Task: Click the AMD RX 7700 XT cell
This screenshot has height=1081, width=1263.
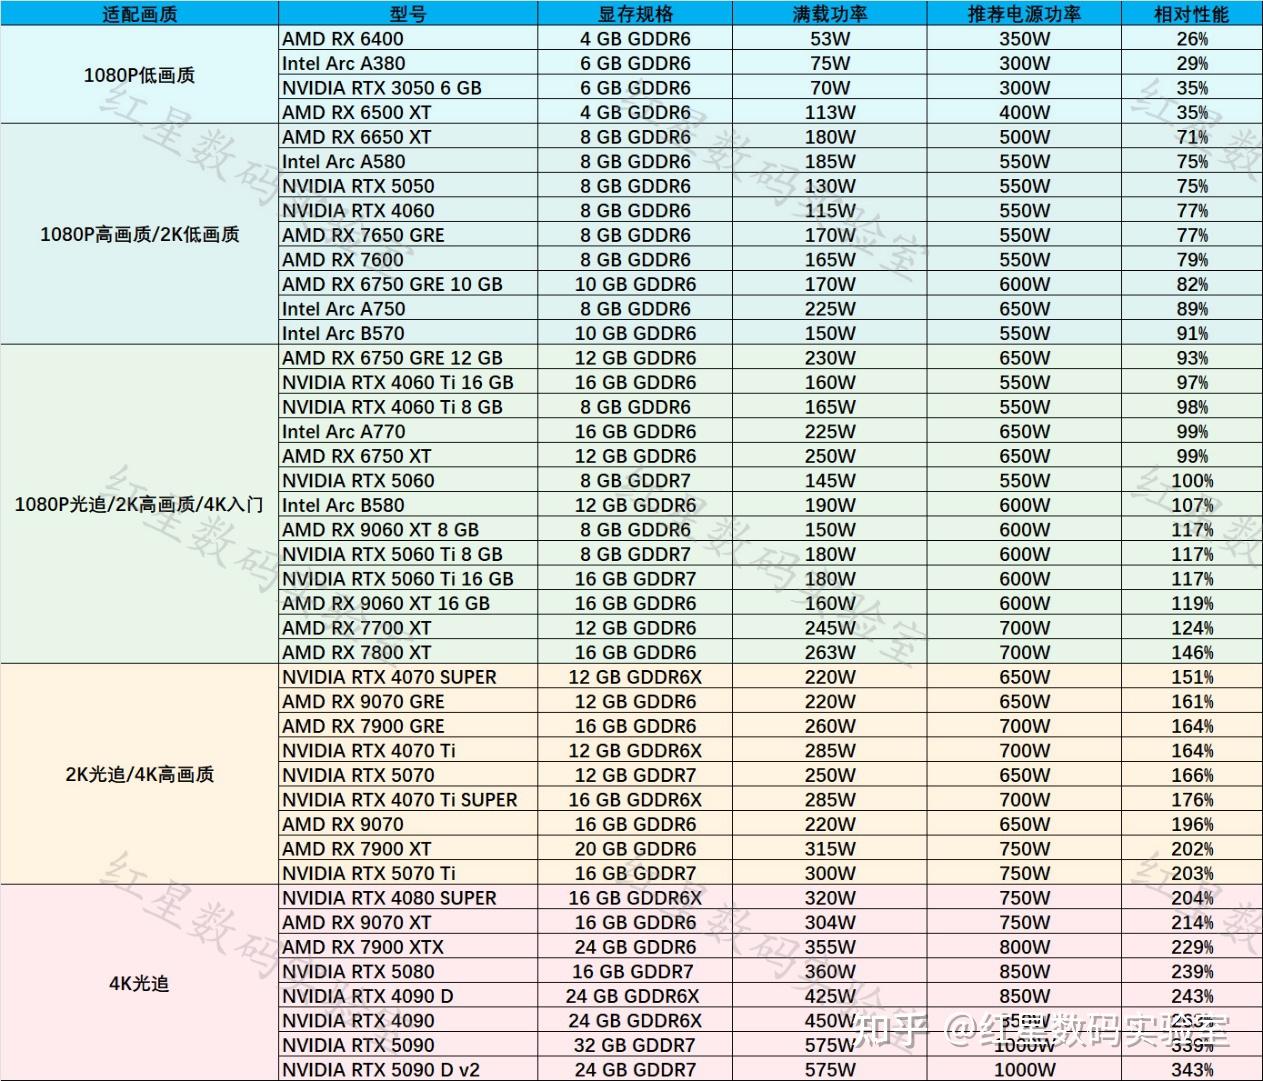Action: pos(408,628)
